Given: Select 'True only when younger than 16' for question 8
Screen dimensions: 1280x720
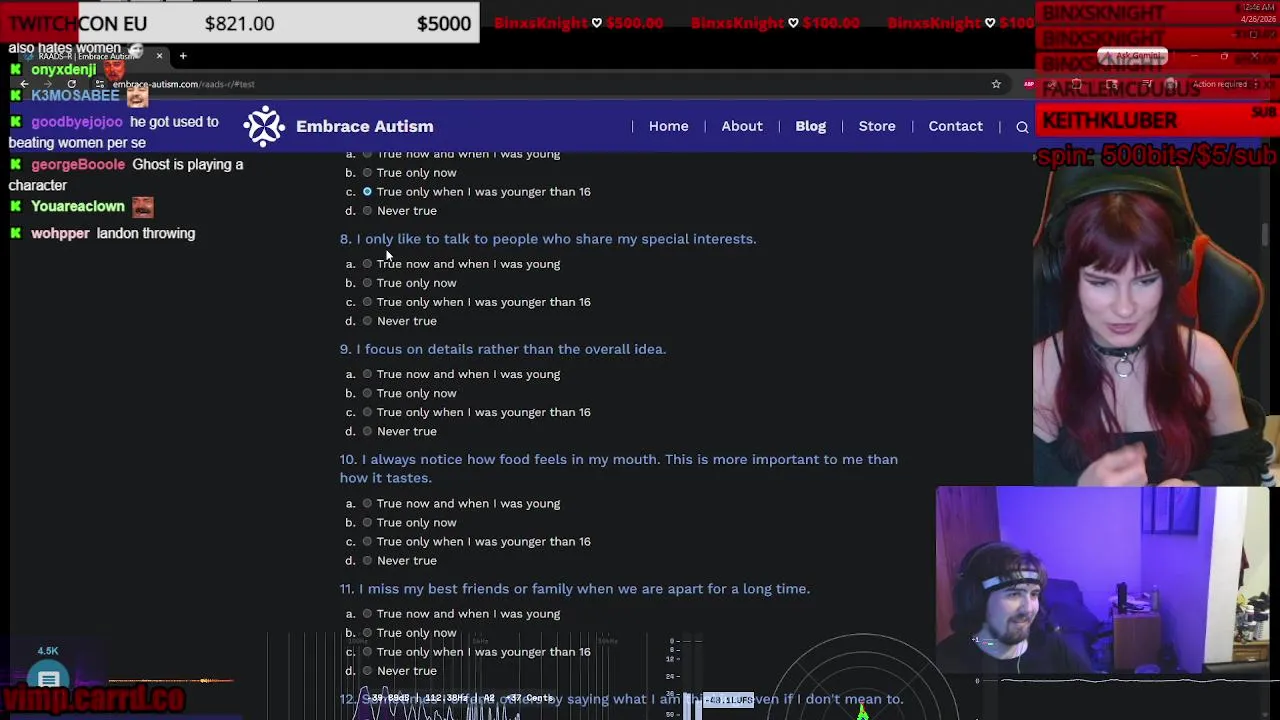Looking at the screenshot, I should click(x=367, y=302).
